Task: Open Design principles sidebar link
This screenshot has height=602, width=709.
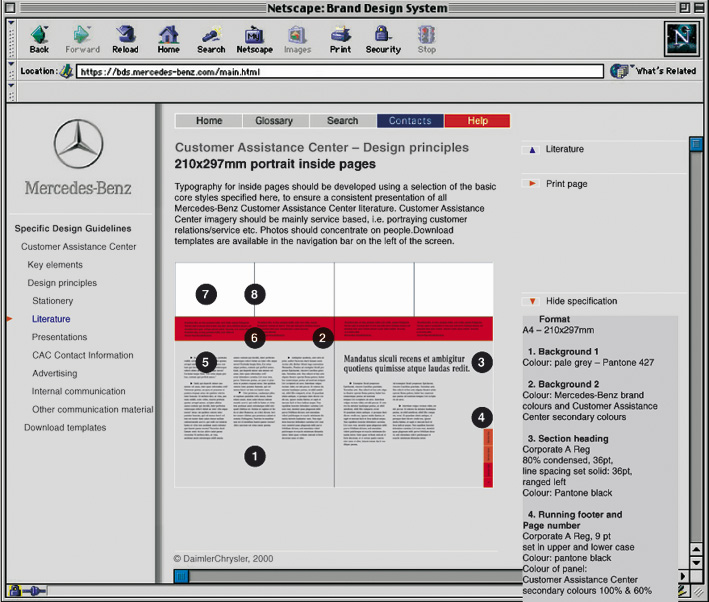Action: (x=62, y=283)
